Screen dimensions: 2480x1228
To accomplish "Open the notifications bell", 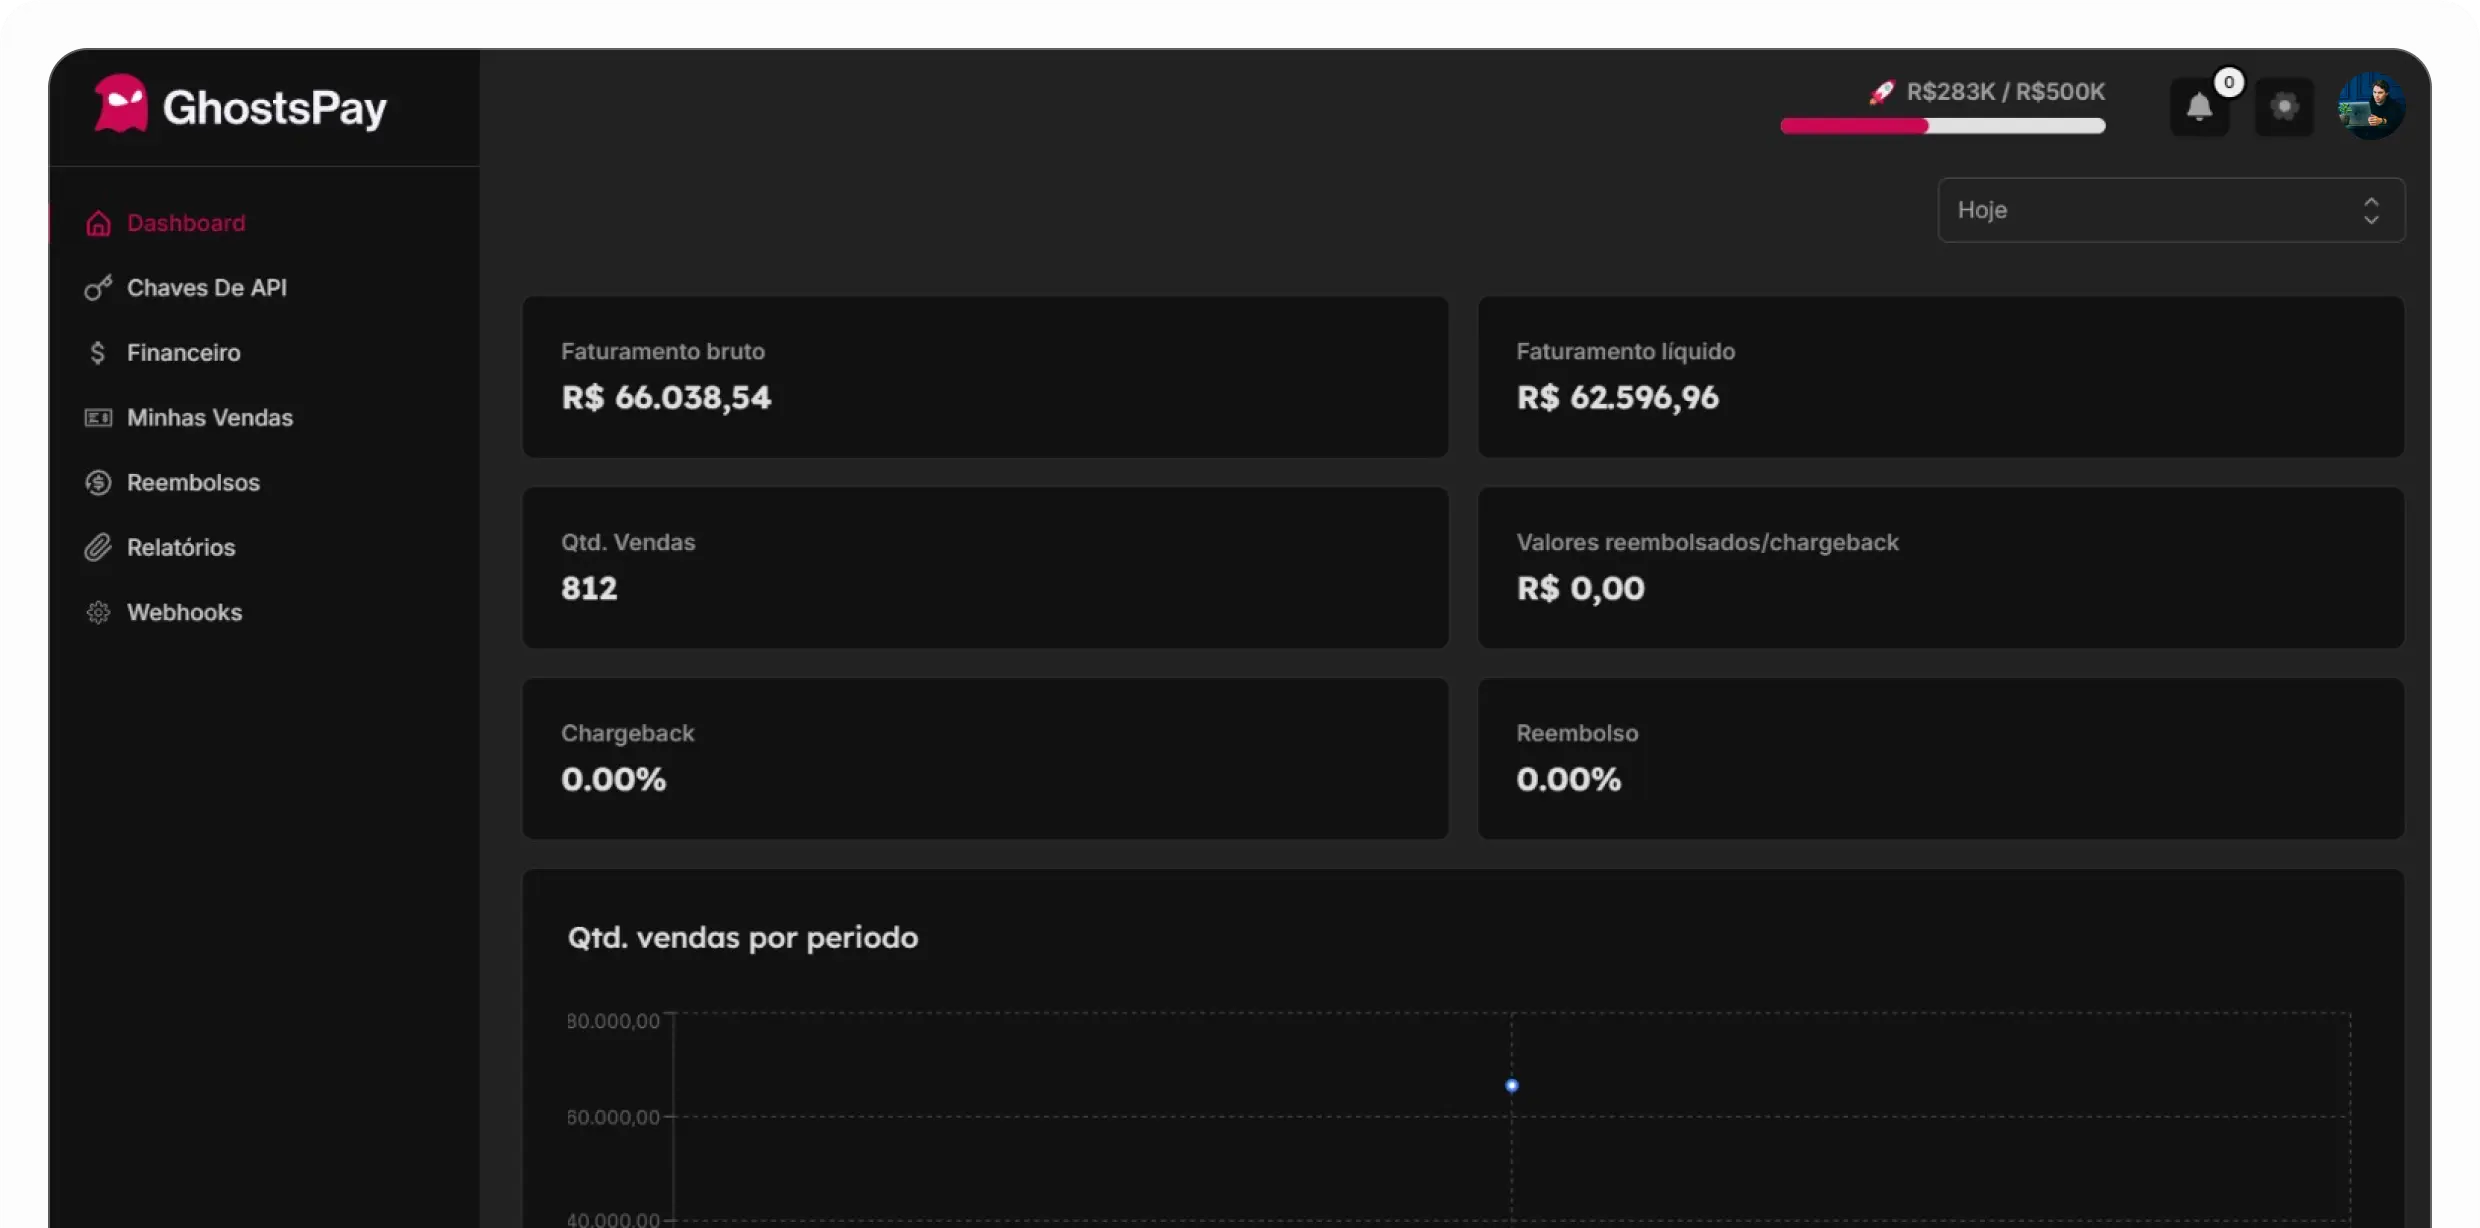I will 2199,106.
